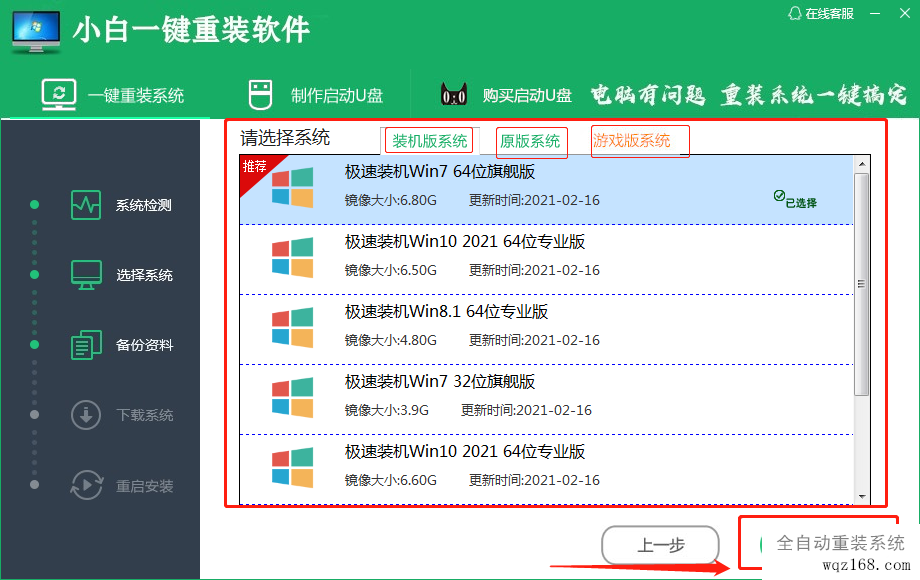This screenshot has width=920, height=580.
Task: Click Windows logo of 6.50G Win10 row
Action: [x=292, y=257]
